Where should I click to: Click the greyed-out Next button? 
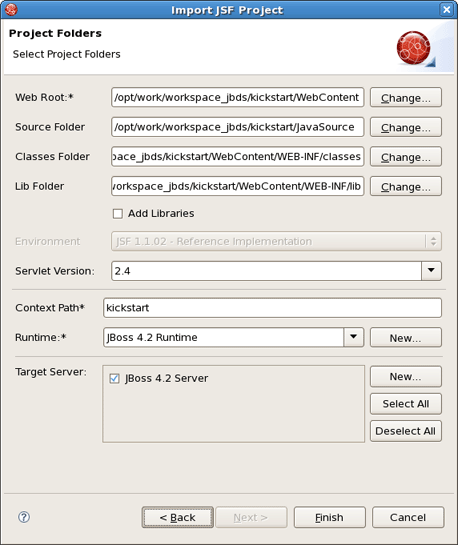pyautogui.click(x=251, y=517)
